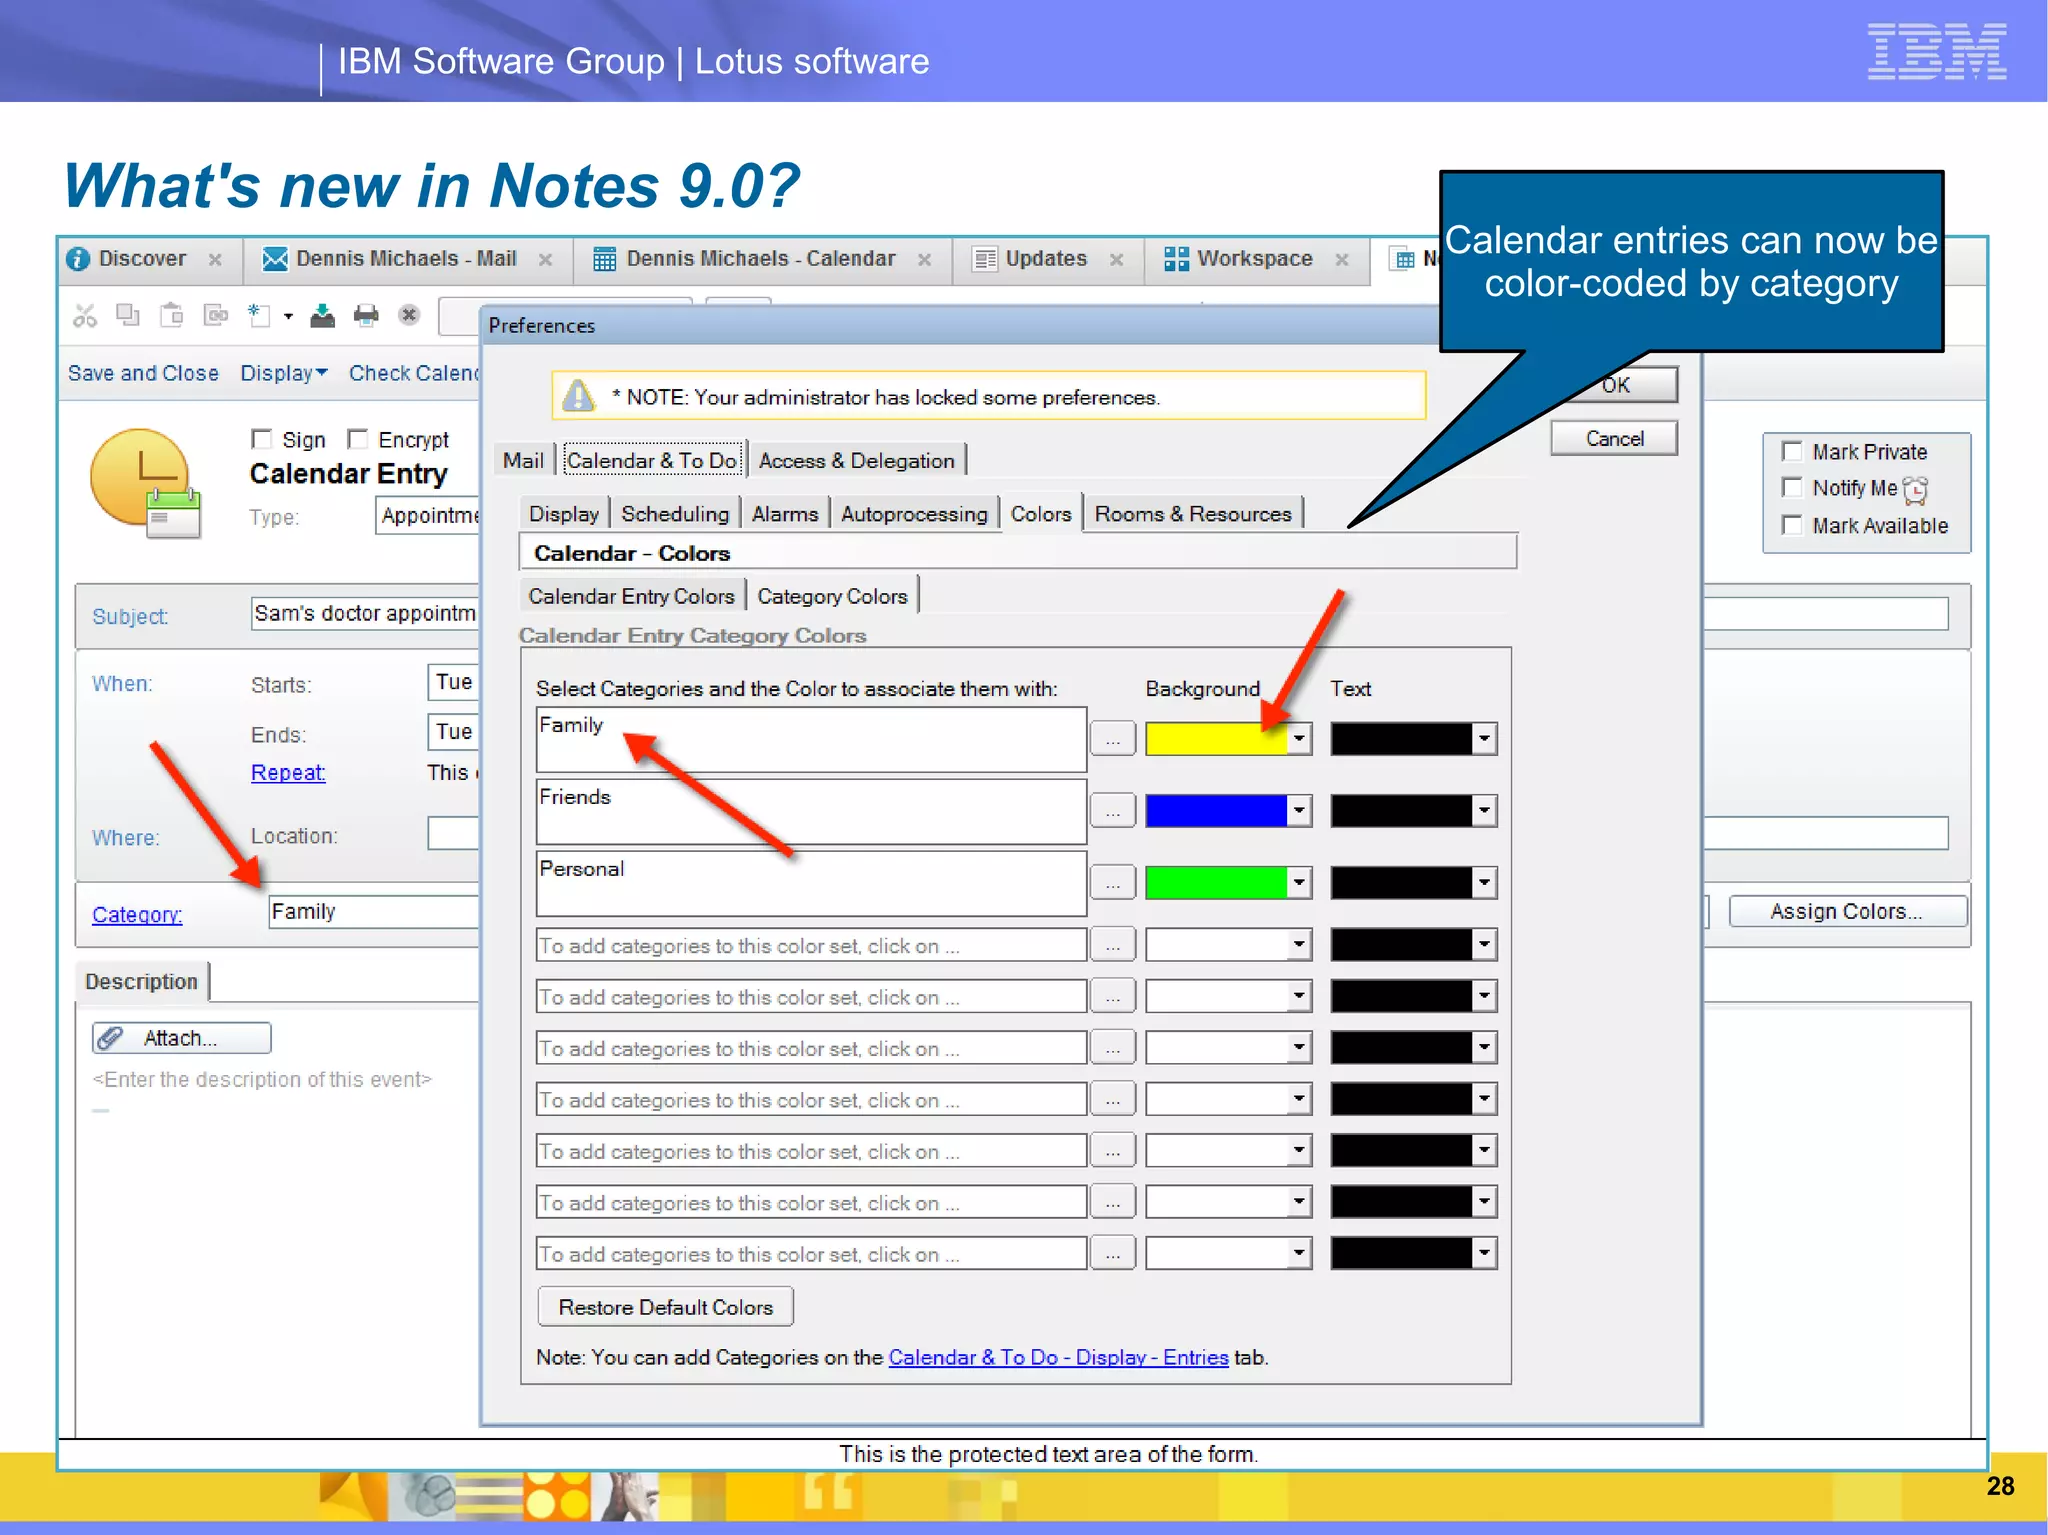
Task: Click the paste-special toolbar icon
Action: (x=215, y=315)
